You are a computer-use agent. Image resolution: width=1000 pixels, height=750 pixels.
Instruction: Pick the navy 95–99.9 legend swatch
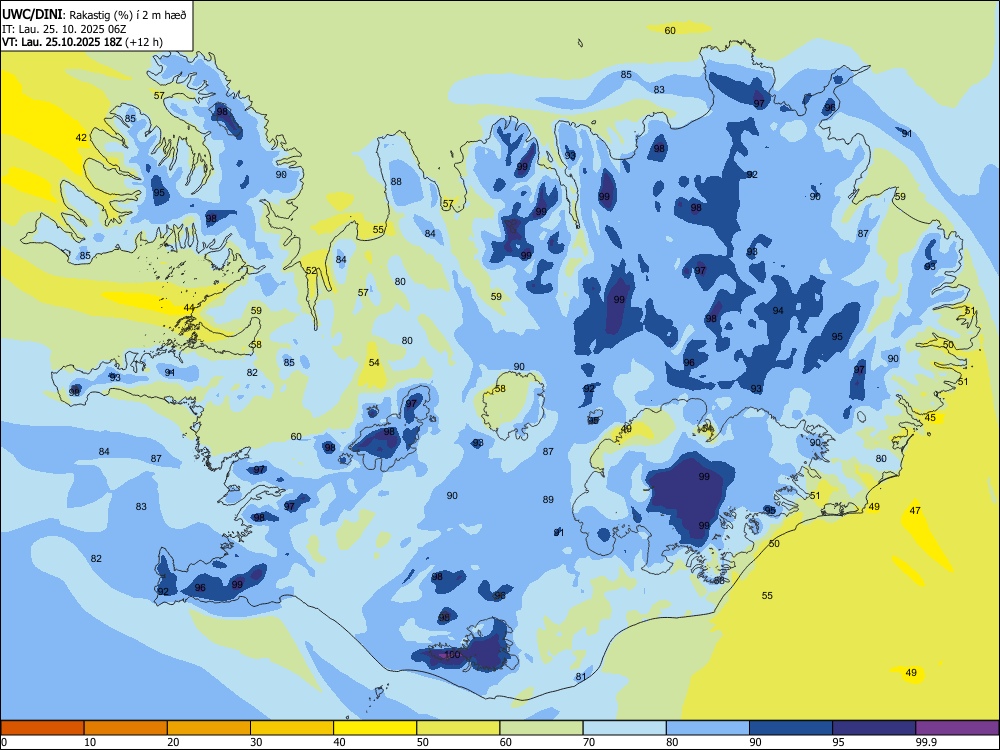874,728
